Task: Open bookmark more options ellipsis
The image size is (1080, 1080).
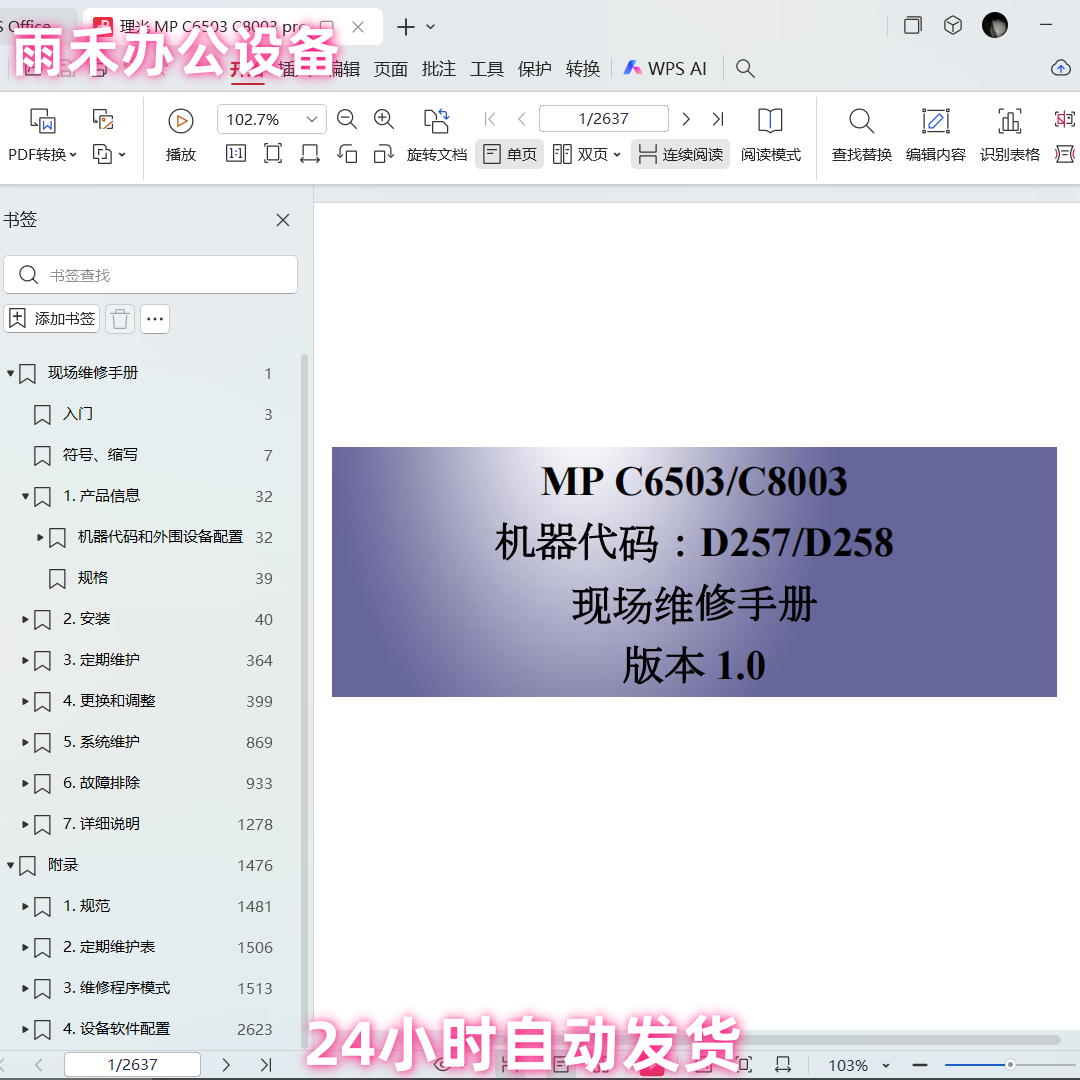Action: tap(155, 319)
